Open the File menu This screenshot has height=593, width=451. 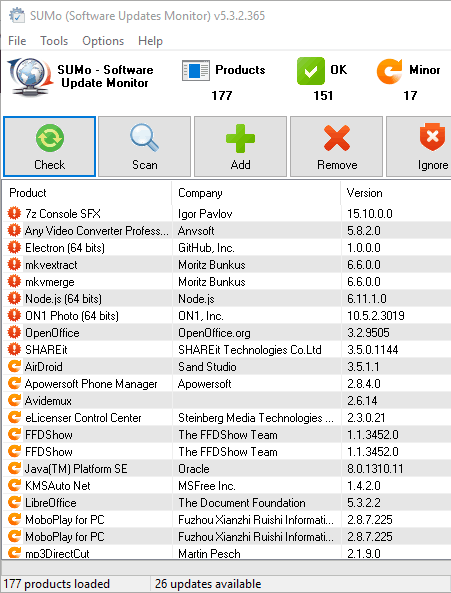[x=17, y=41]
